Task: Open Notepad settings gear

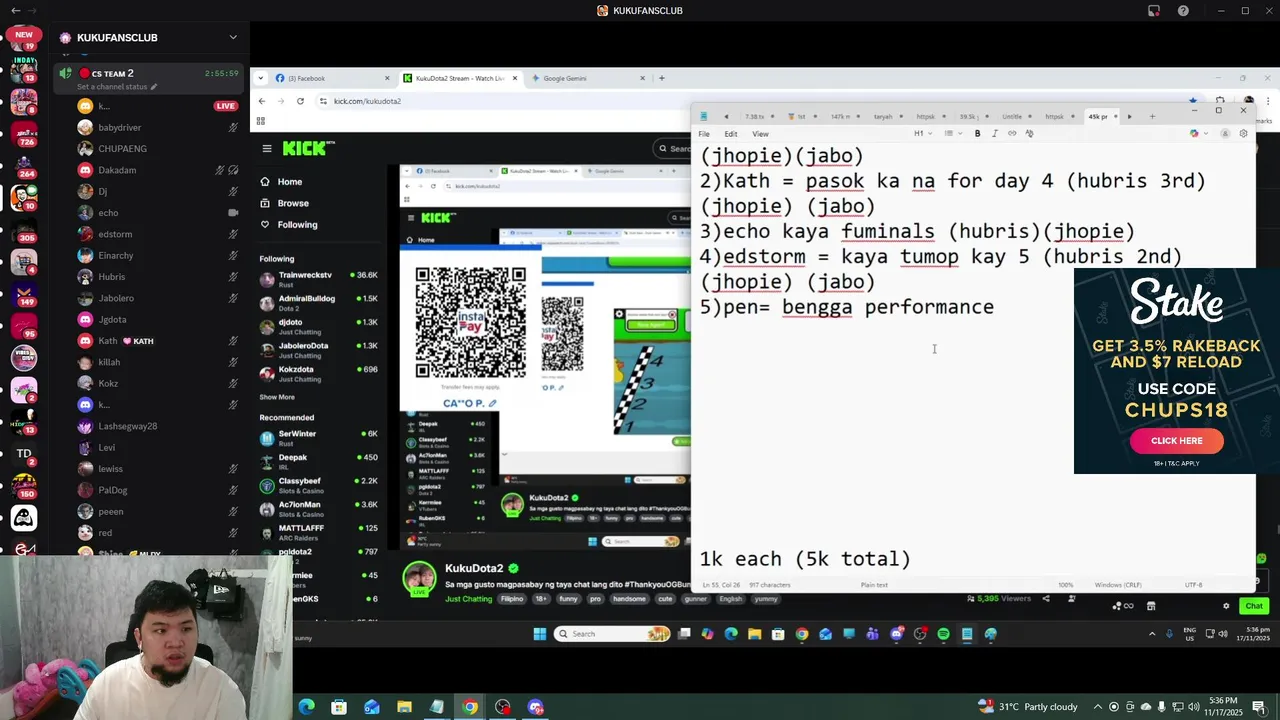Action: click(1243, 133)
